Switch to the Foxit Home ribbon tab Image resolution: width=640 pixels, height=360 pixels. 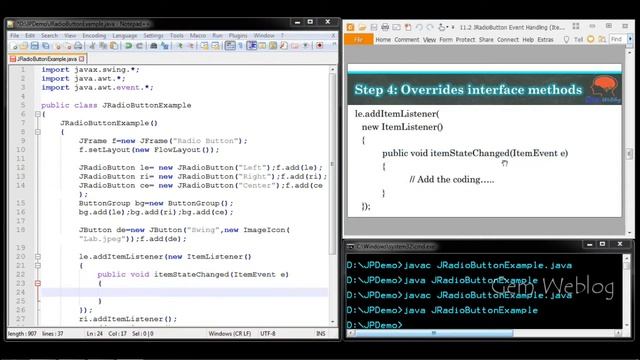383,40
